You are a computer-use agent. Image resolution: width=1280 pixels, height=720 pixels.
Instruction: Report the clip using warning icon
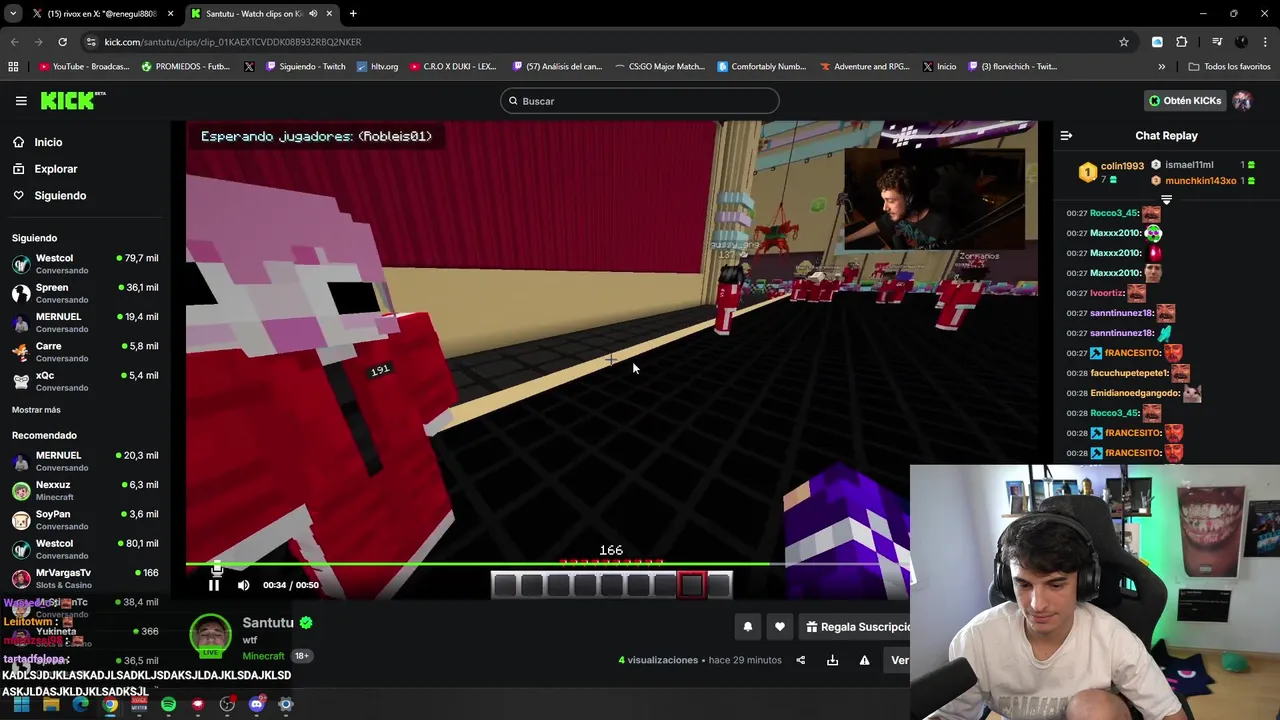pos(864,660)
